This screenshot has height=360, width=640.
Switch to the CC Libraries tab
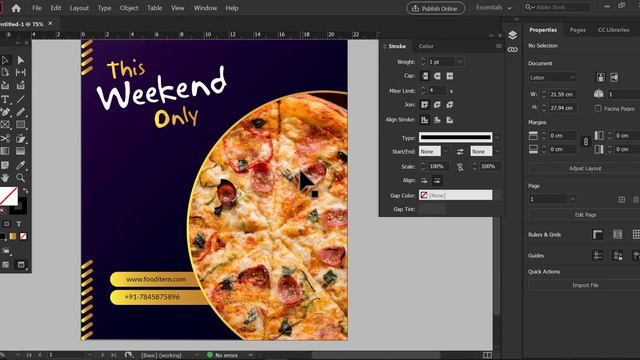(613, 30)
